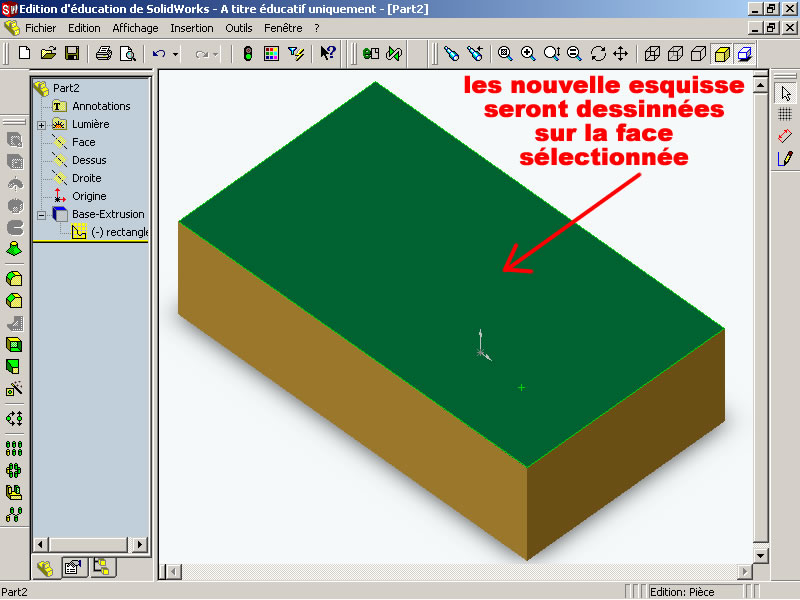Select the Face plane in tree
This screenshot has height=600, width=800.
(84, 142)
